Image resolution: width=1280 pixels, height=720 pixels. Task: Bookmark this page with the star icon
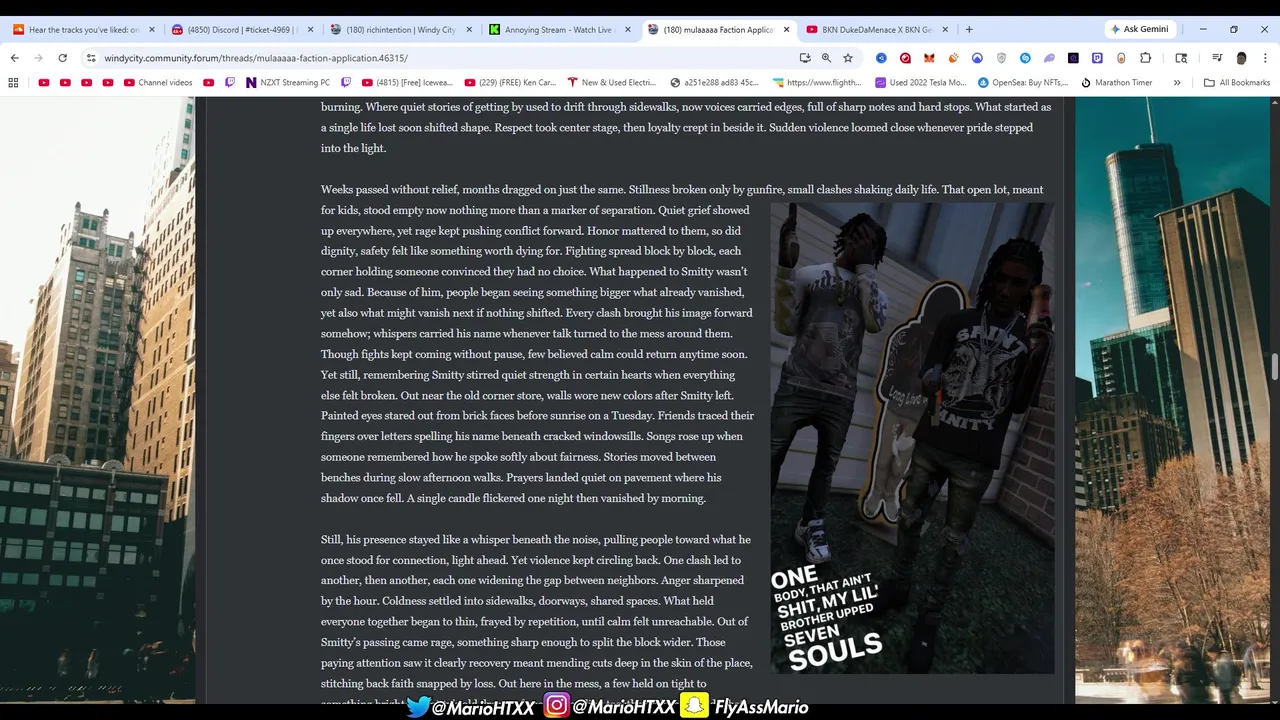coord(848,58)
